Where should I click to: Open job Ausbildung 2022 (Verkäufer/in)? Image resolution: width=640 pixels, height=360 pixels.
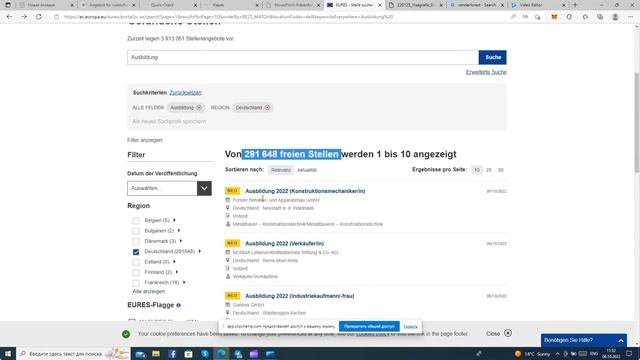tap(284, 243)
